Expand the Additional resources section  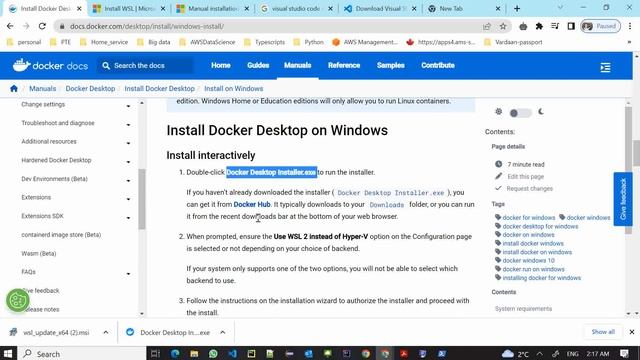coord(128,143)
